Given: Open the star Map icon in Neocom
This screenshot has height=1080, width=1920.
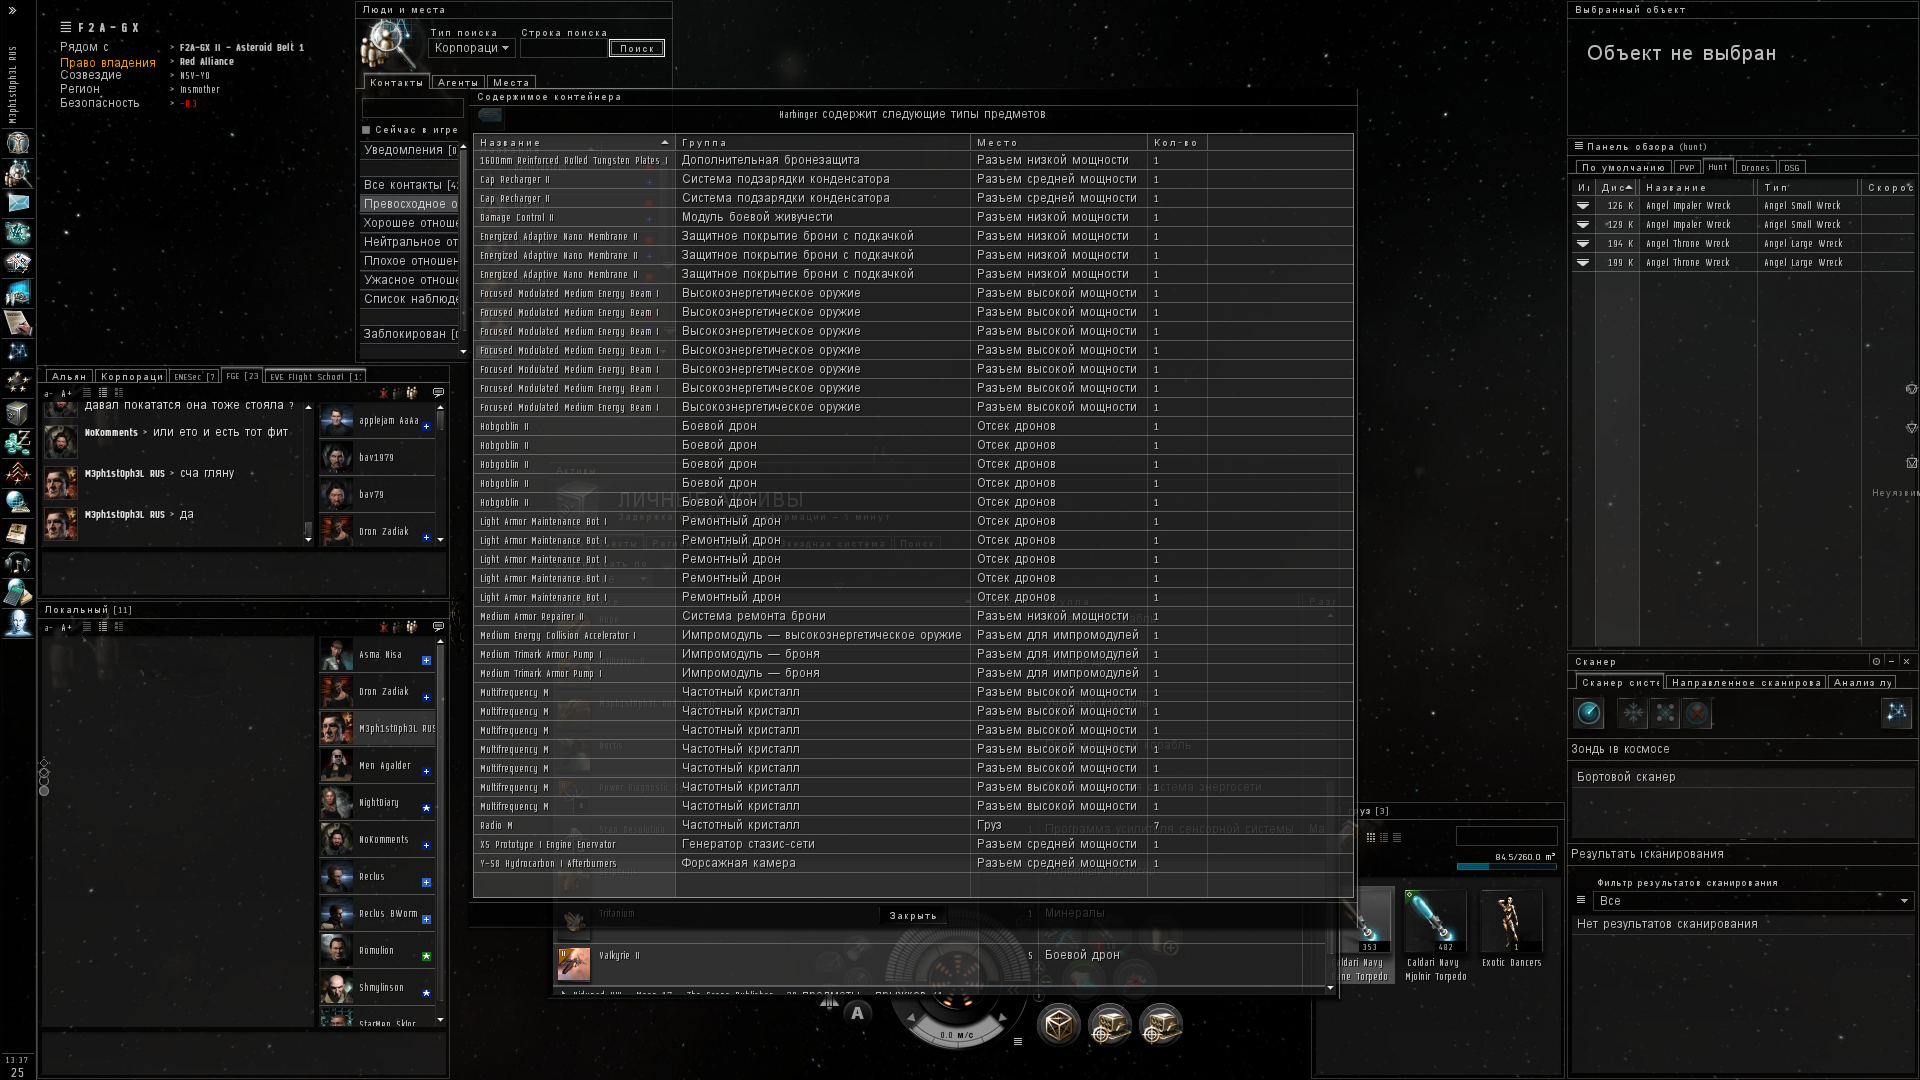Looking at the screenshot, I should pyautogui.click(x=18, y=352).
